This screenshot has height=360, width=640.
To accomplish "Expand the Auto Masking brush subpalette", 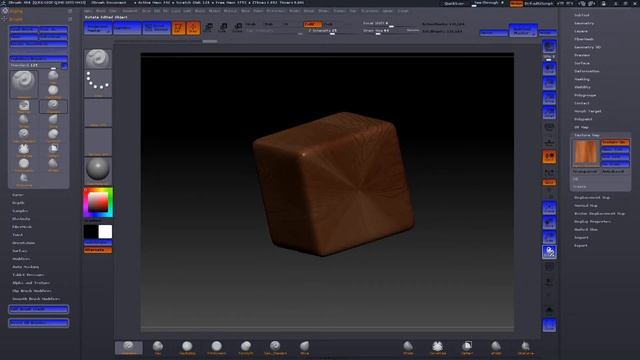I will pyautogui.click(x=26, y=267).
